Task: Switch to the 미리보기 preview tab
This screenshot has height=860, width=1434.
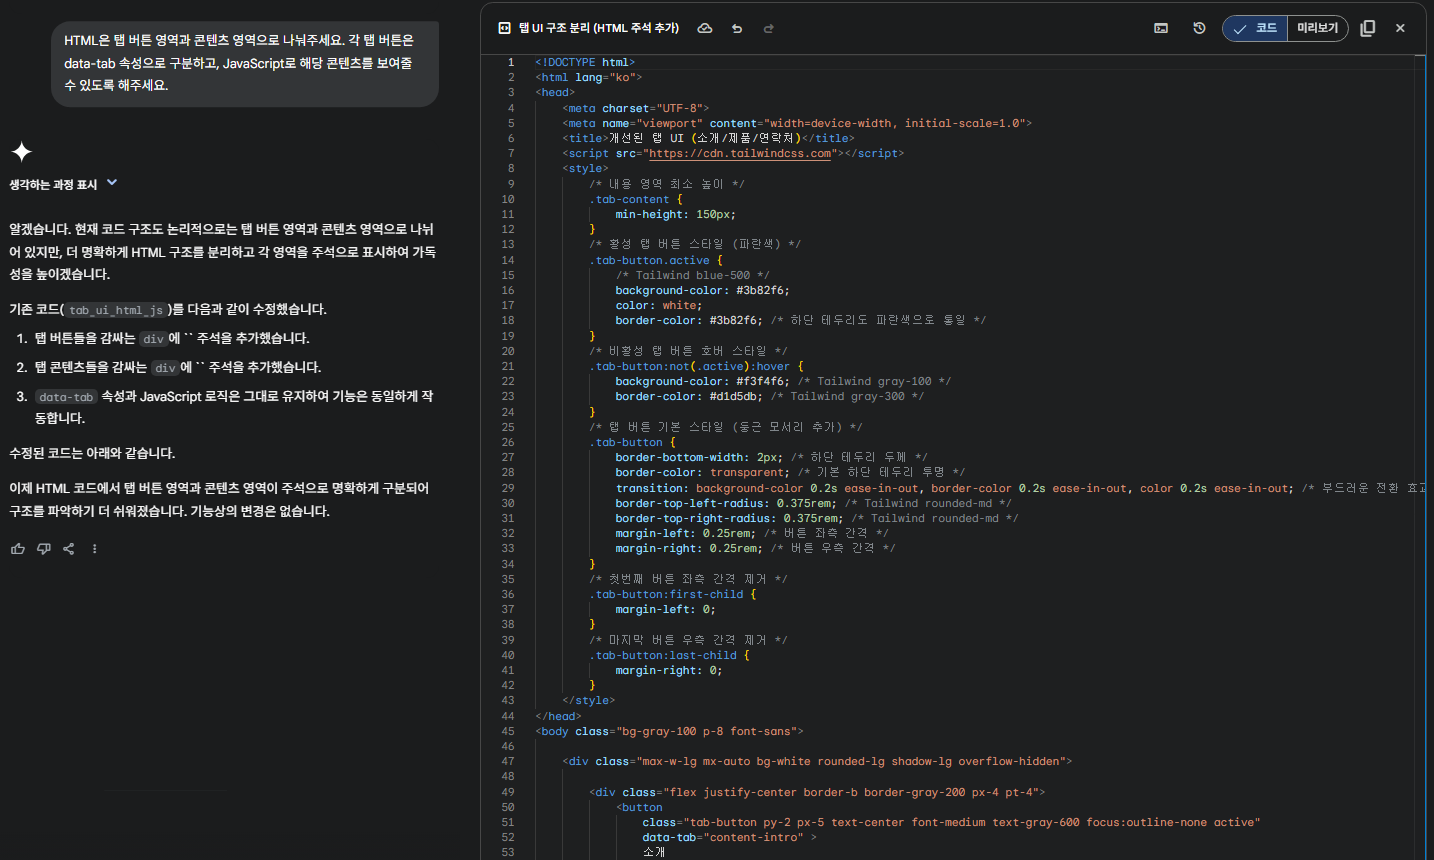Action: pyautogui.click(x=1318, y=28)
